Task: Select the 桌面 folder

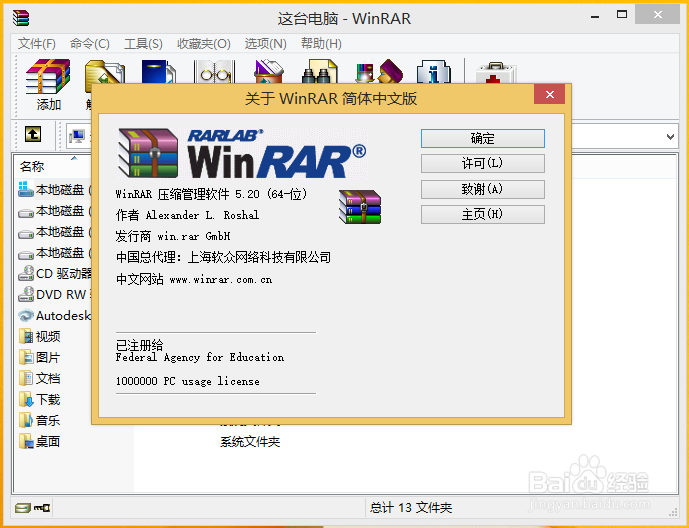Action: pyautogui.click(x=40, y=442)
